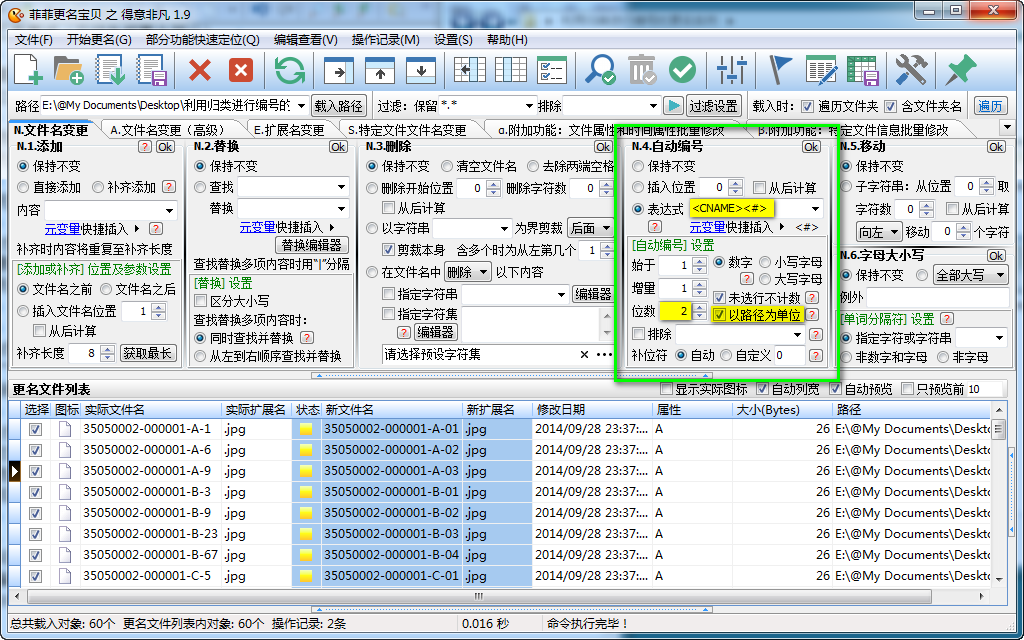1024x640 pixels.
Task: Click the 位数 digits number field
Action: 675,312
